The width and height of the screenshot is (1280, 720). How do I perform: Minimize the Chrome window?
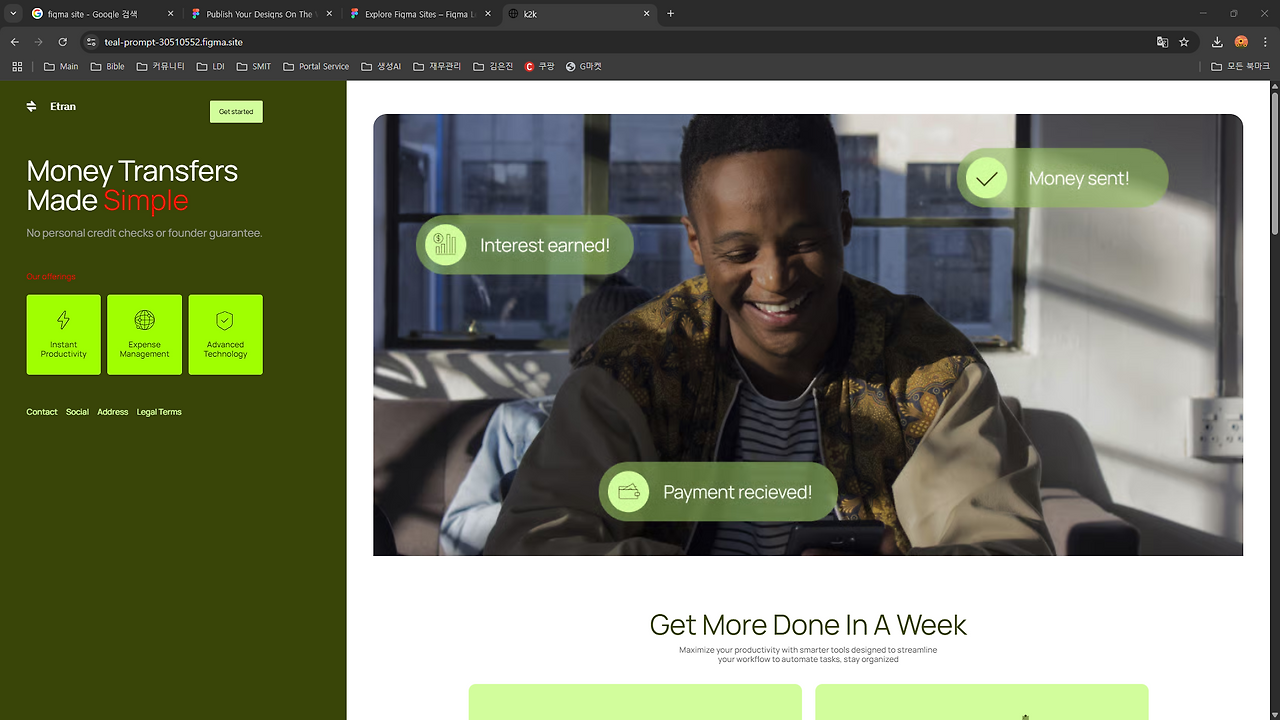pos(1205,14)
